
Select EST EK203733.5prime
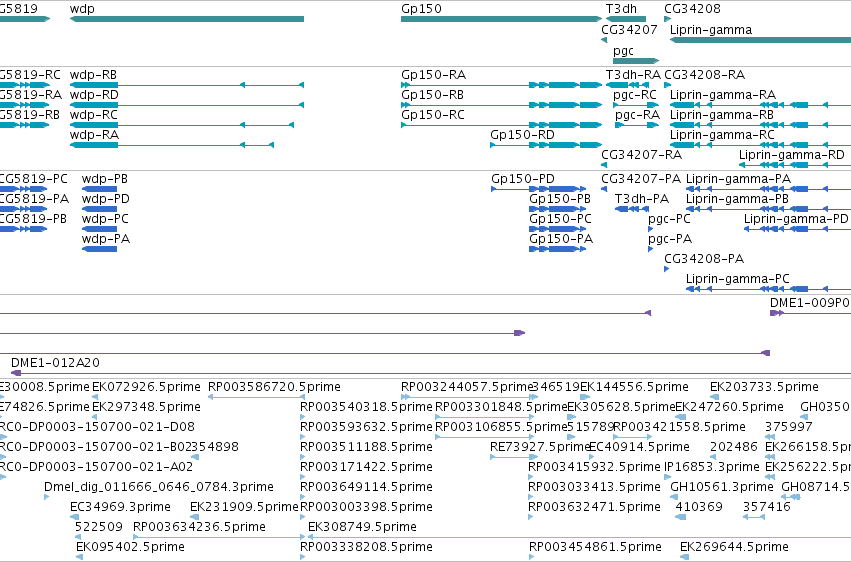click(714, 398)
